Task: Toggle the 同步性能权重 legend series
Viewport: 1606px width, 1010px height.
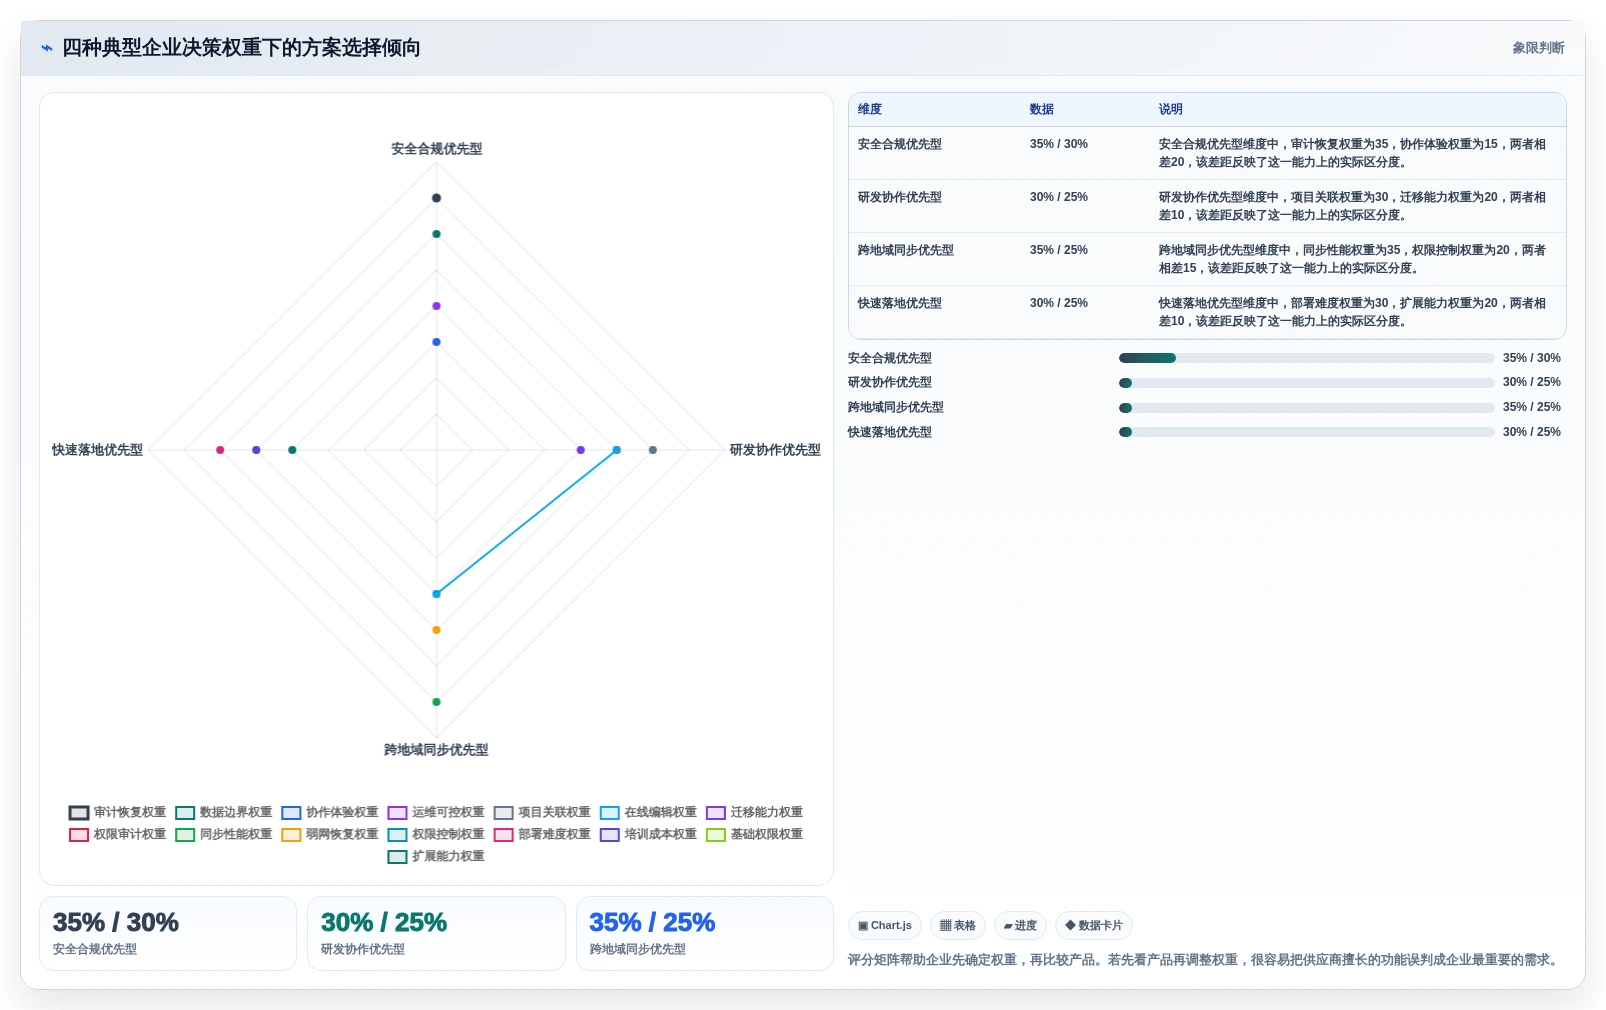Action: coord(224,835)
